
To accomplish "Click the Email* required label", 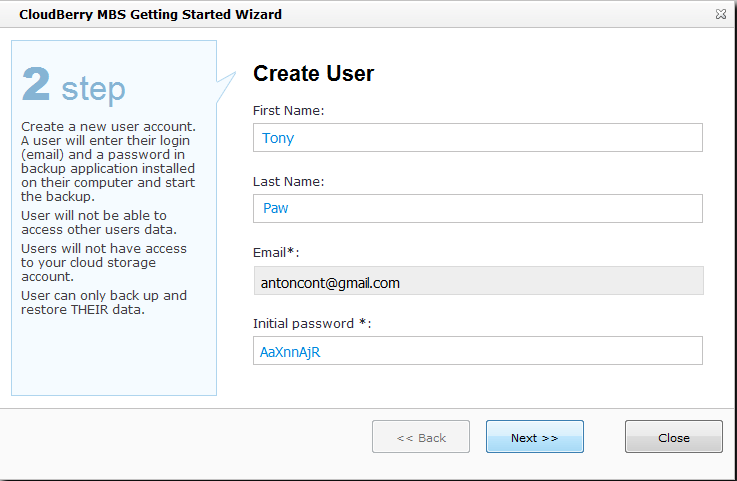I will (276, 252).
